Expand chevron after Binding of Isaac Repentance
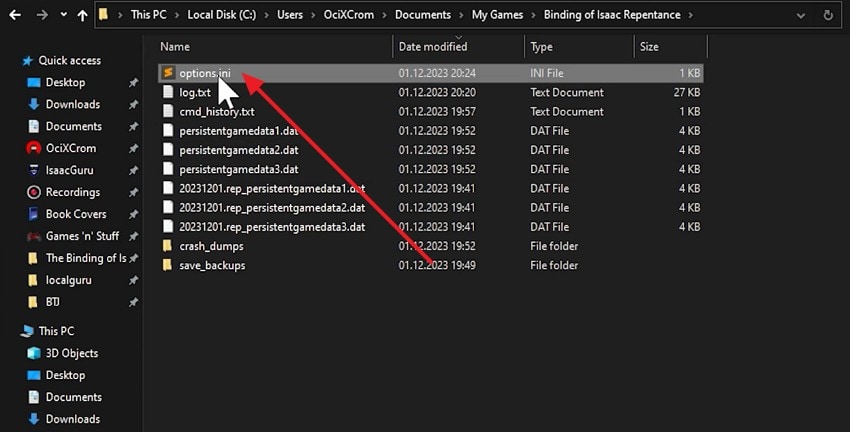 691,15
